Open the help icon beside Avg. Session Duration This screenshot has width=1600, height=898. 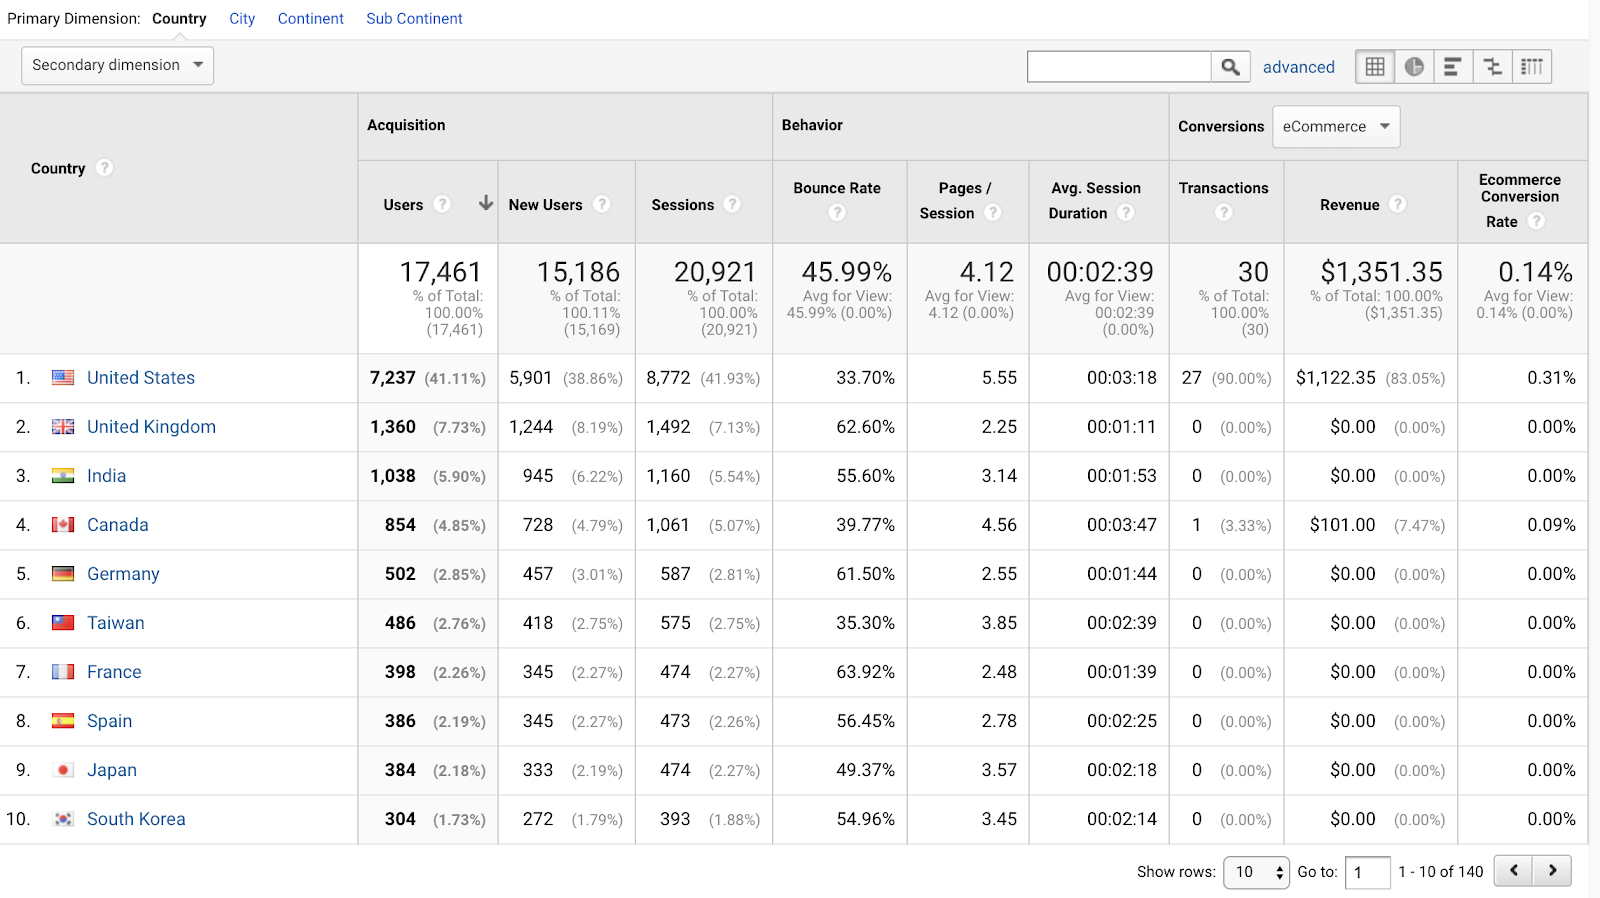[1126, 212]
